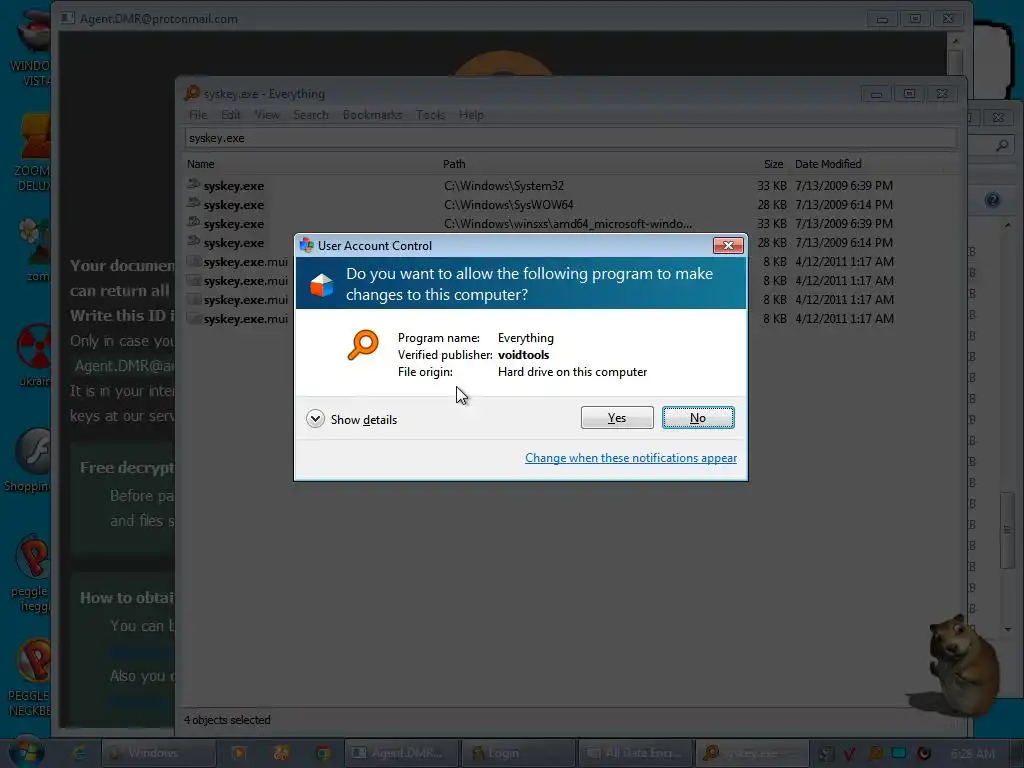
Task: Click the Everything app icon in its title bar
Action: 192,93
